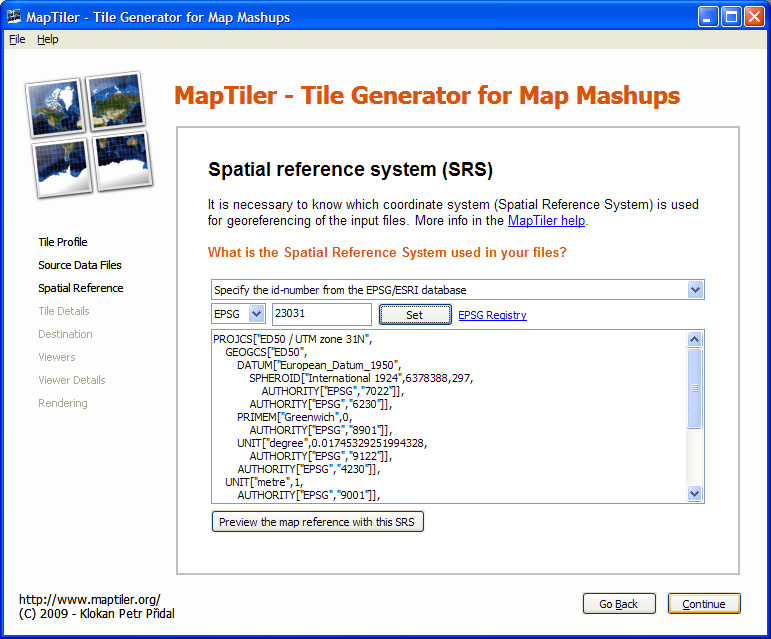Open the File menu
The image size is (771, 639).
pyautogui.click(x=17, y=39)
